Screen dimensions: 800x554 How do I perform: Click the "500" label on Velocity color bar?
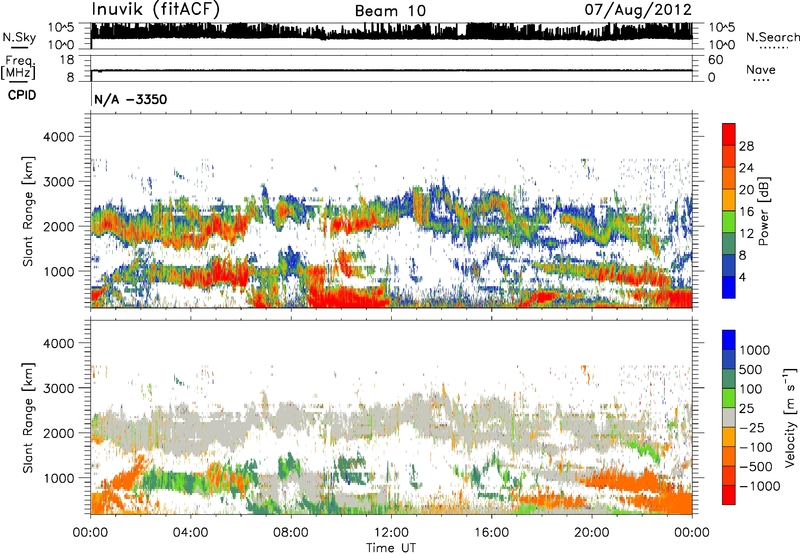click(750, 370)
